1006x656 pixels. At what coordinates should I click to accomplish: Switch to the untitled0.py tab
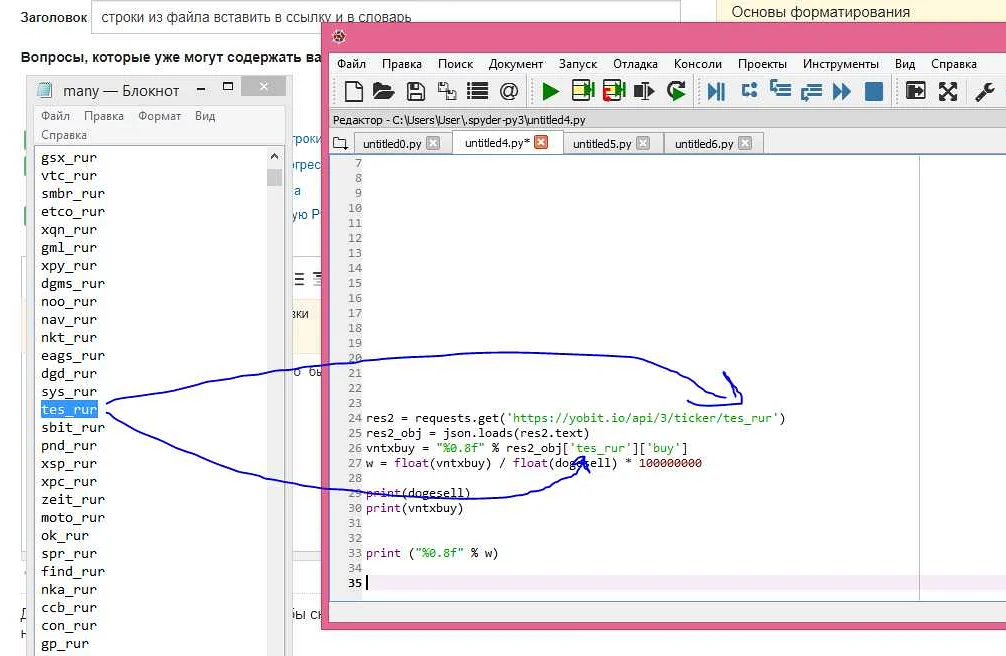point(392,144)
